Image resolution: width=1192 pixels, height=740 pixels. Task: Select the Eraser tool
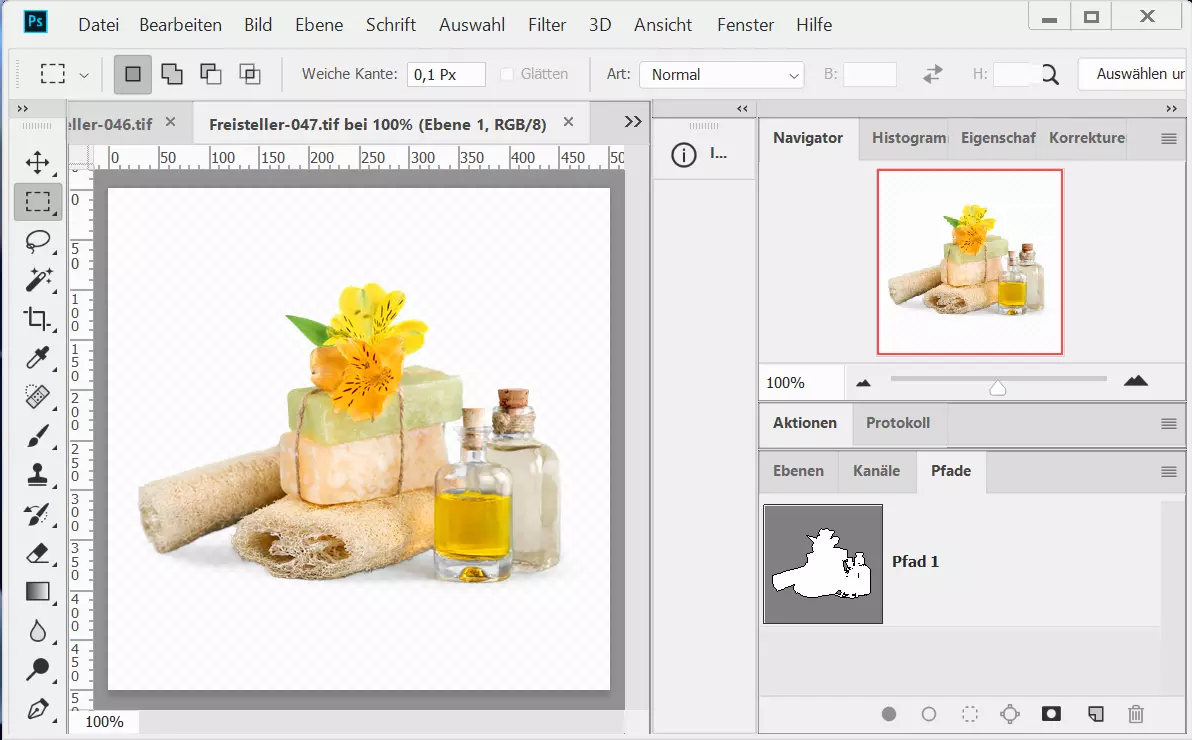coord(37,552)
